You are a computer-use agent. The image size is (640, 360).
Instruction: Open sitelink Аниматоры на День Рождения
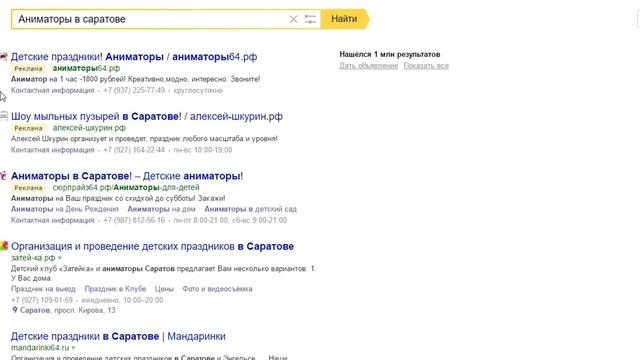point(64,209)
